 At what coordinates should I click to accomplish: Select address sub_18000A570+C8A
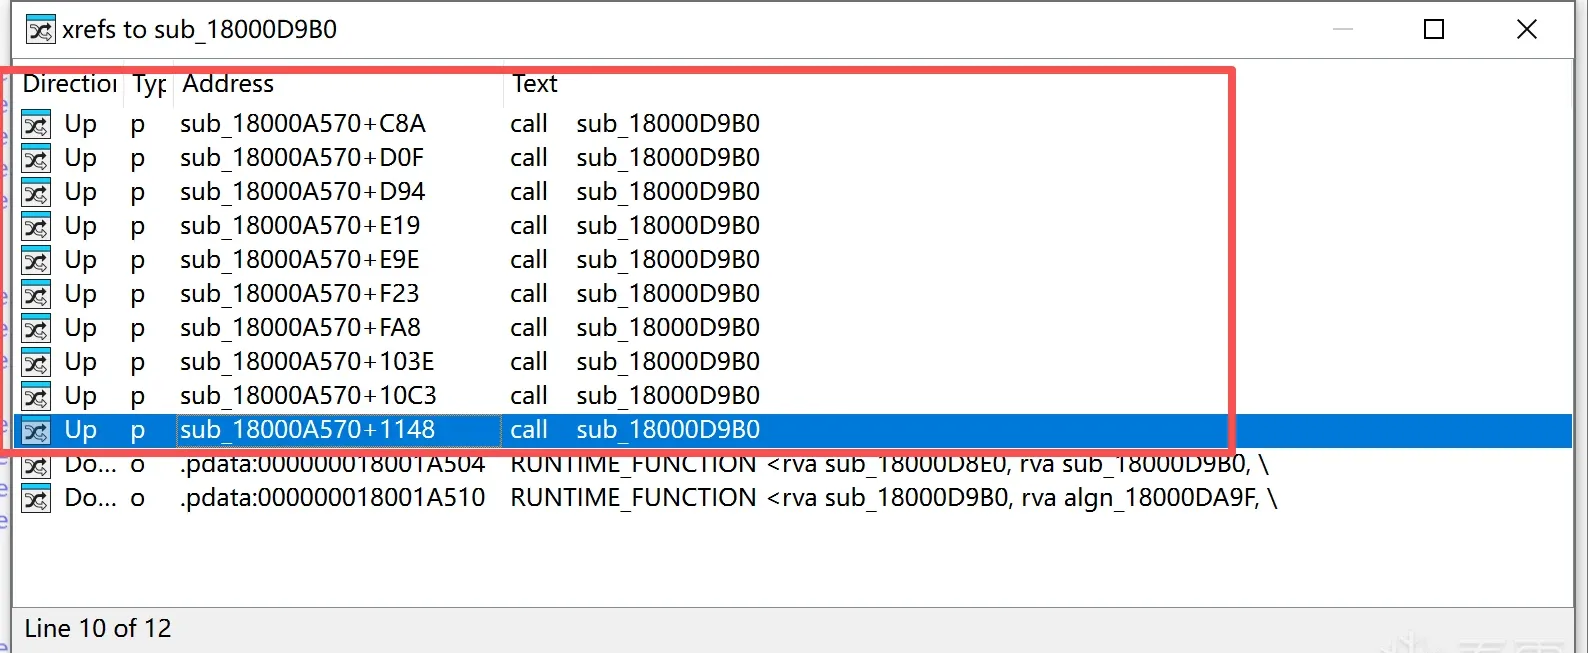click(x=303, y=124)
